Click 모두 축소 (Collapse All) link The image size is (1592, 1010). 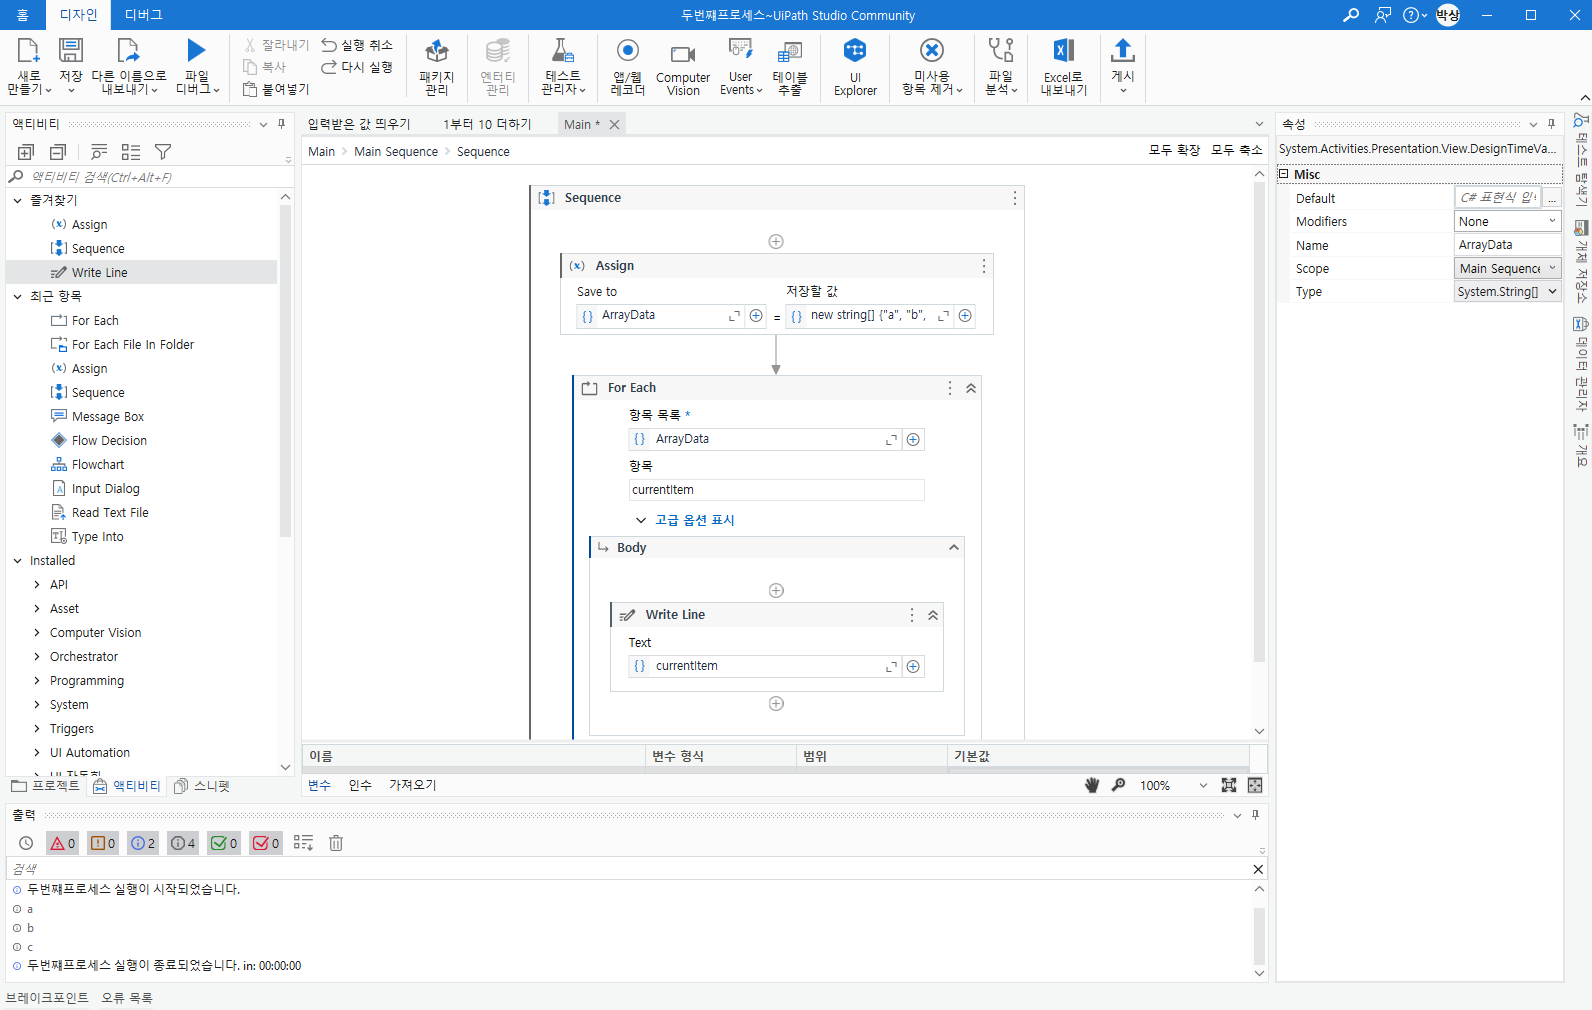point(1237,150)
